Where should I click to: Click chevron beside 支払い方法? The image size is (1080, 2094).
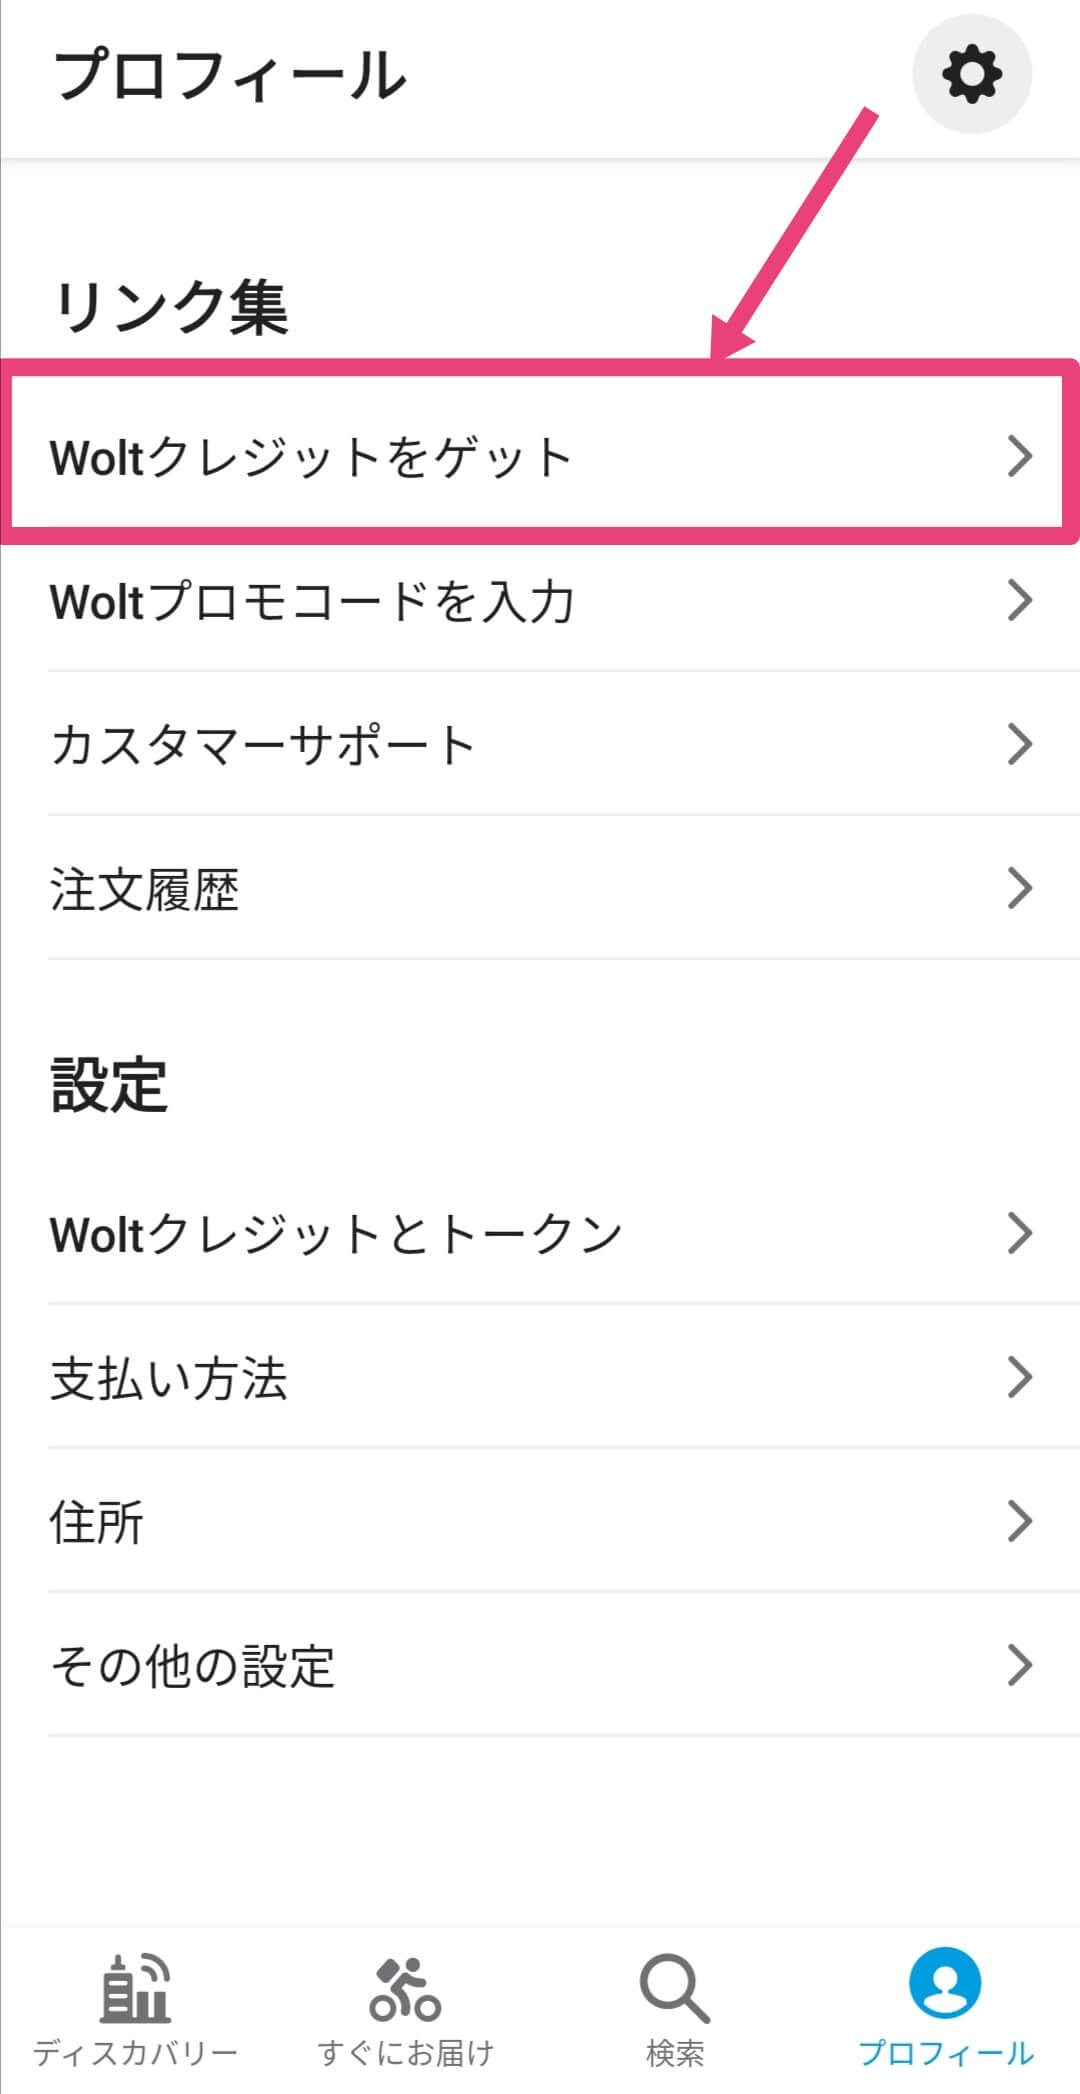1019,1377
